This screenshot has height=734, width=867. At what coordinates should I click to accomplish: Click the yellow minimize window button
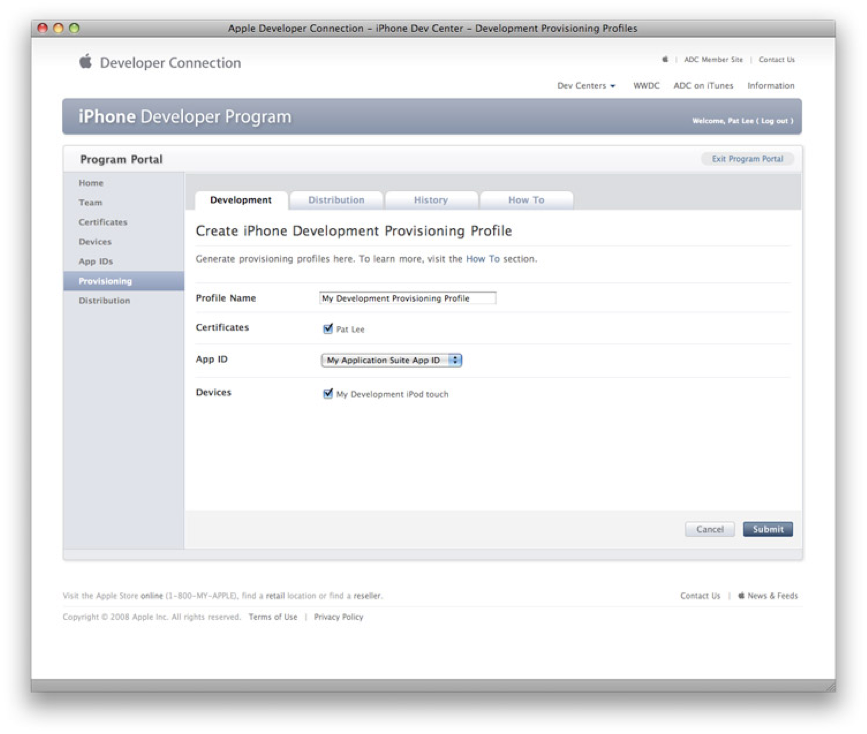pyautogui.click(x=58, y=28)
